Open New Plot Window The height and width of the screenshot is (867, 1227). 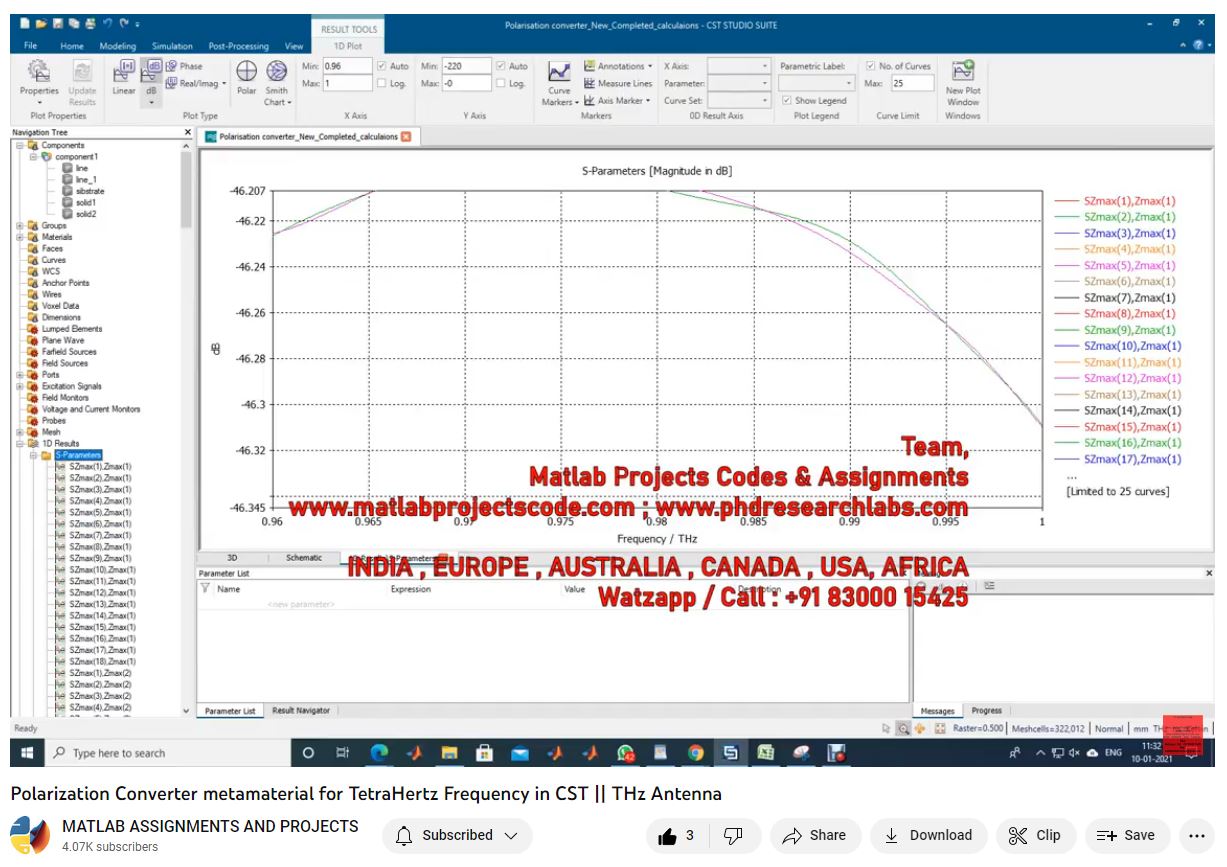963,80
